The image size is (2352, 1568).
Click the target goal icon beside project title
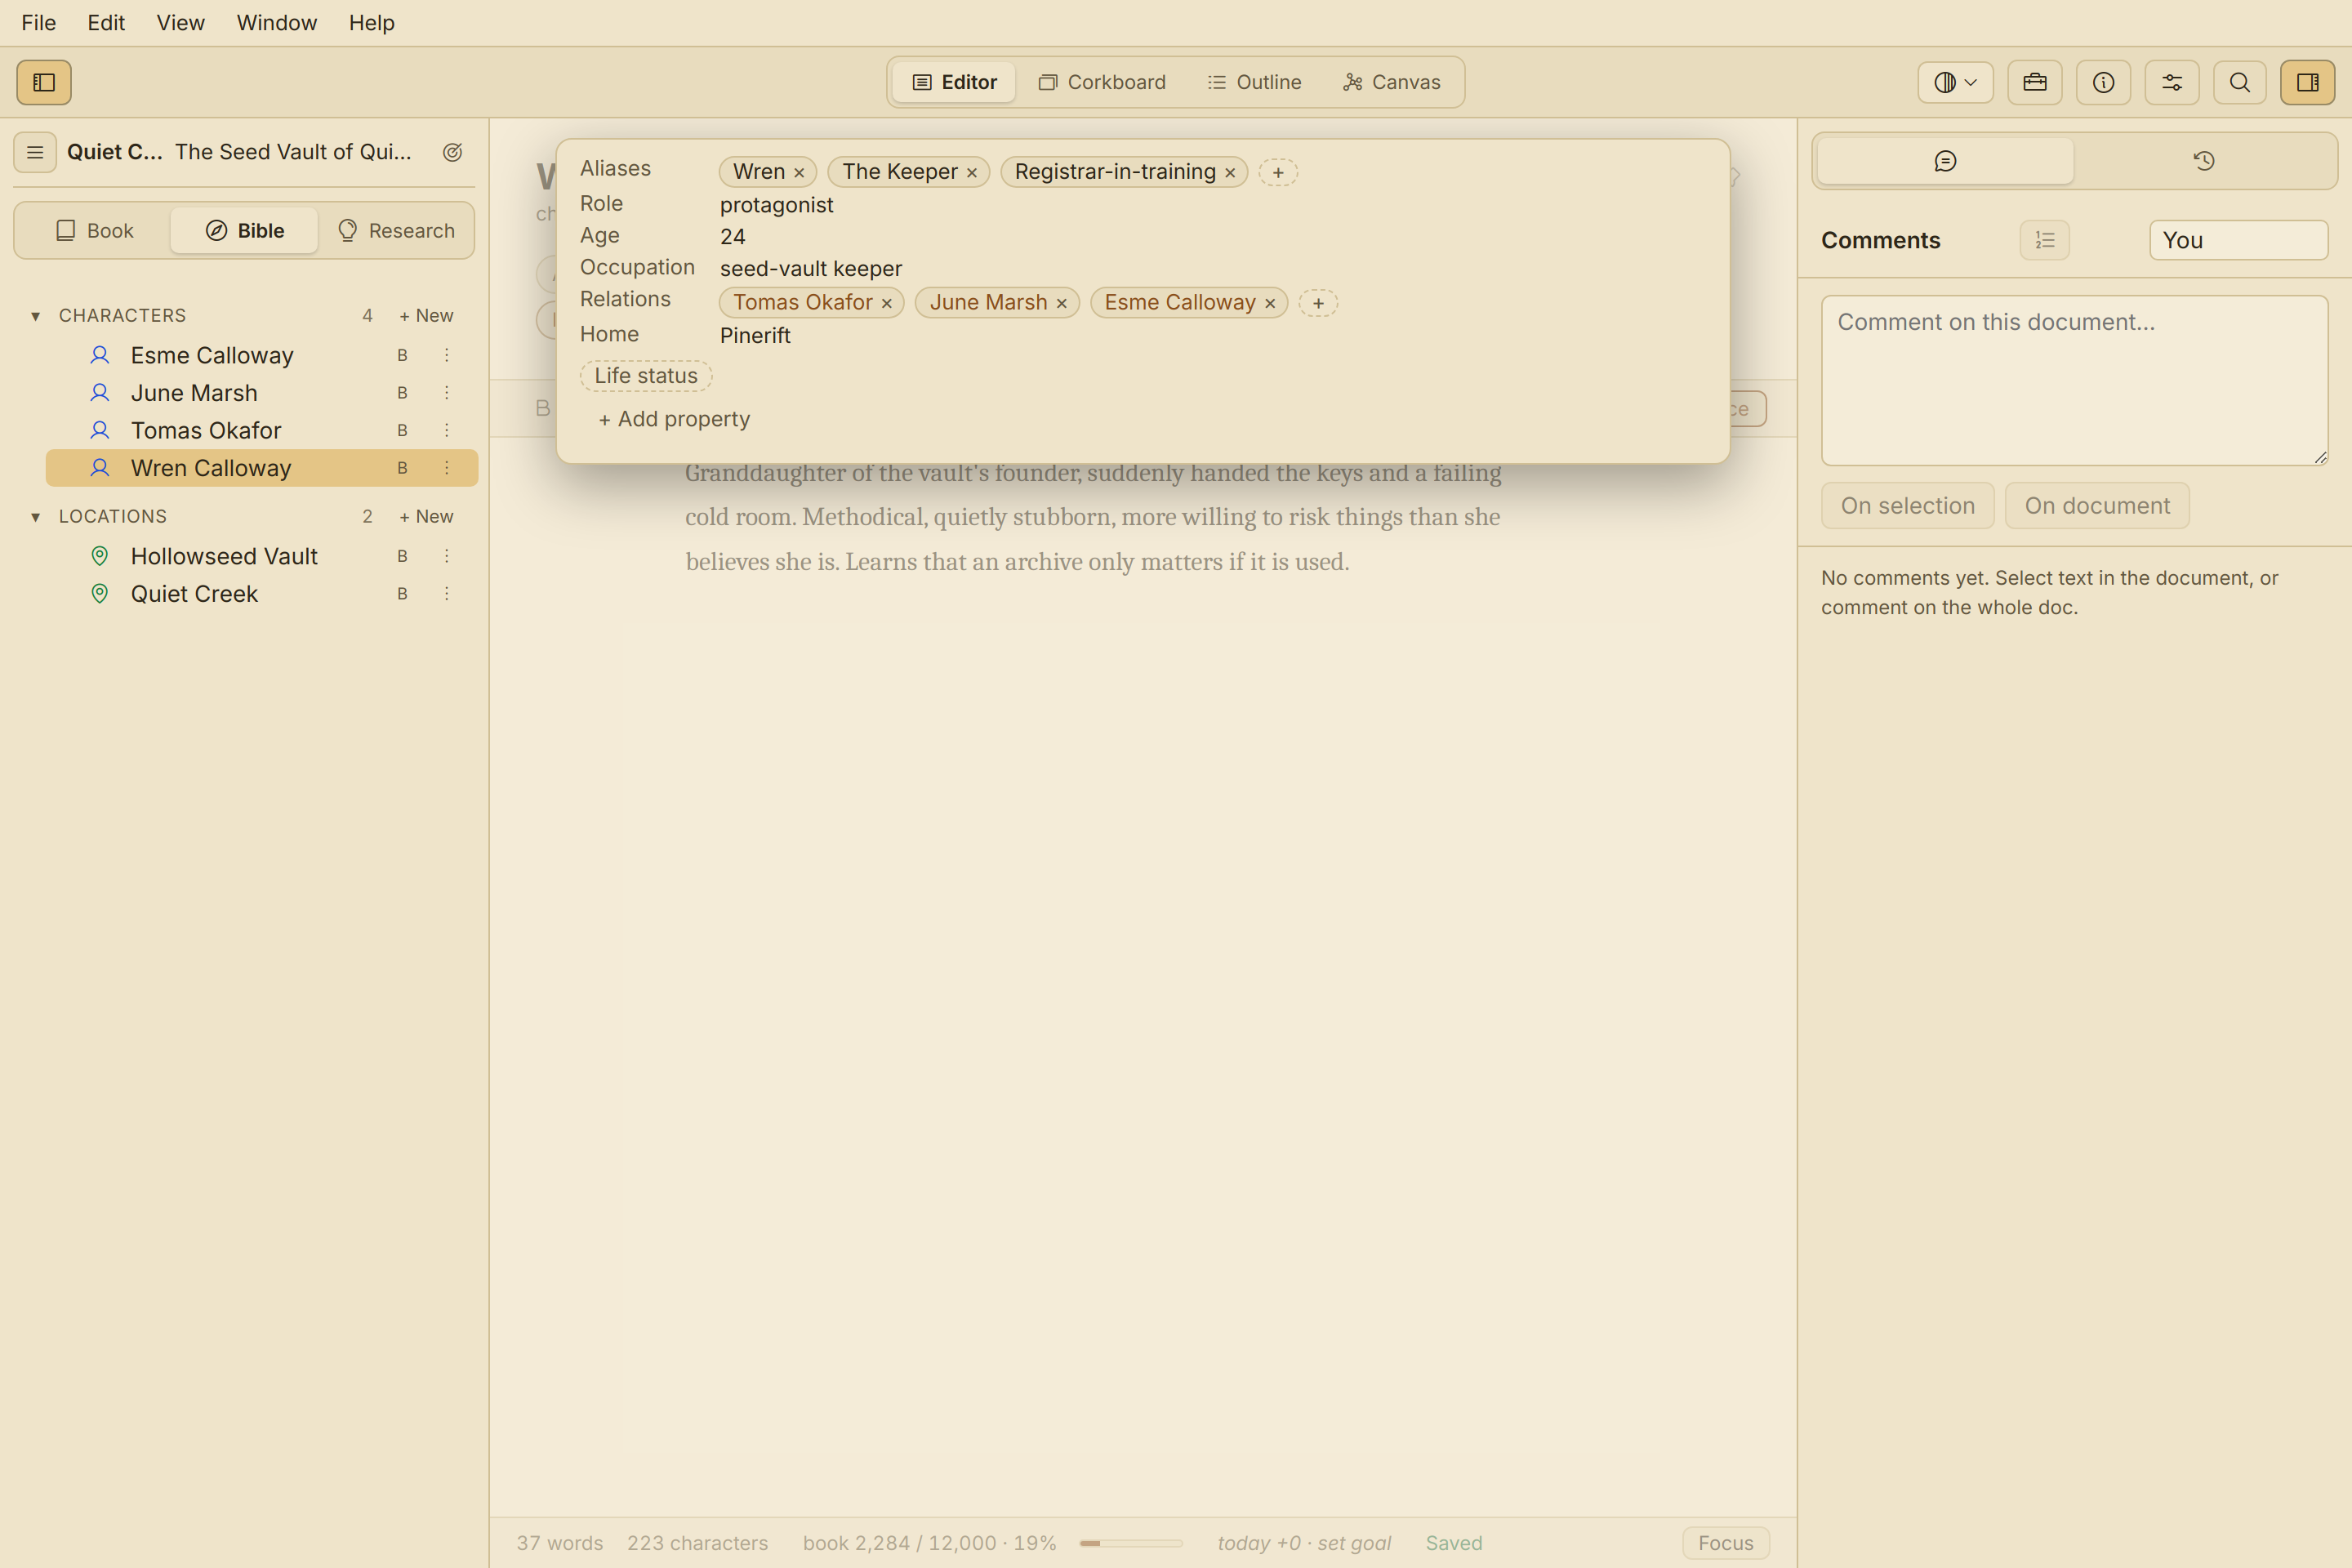[452, 152]
